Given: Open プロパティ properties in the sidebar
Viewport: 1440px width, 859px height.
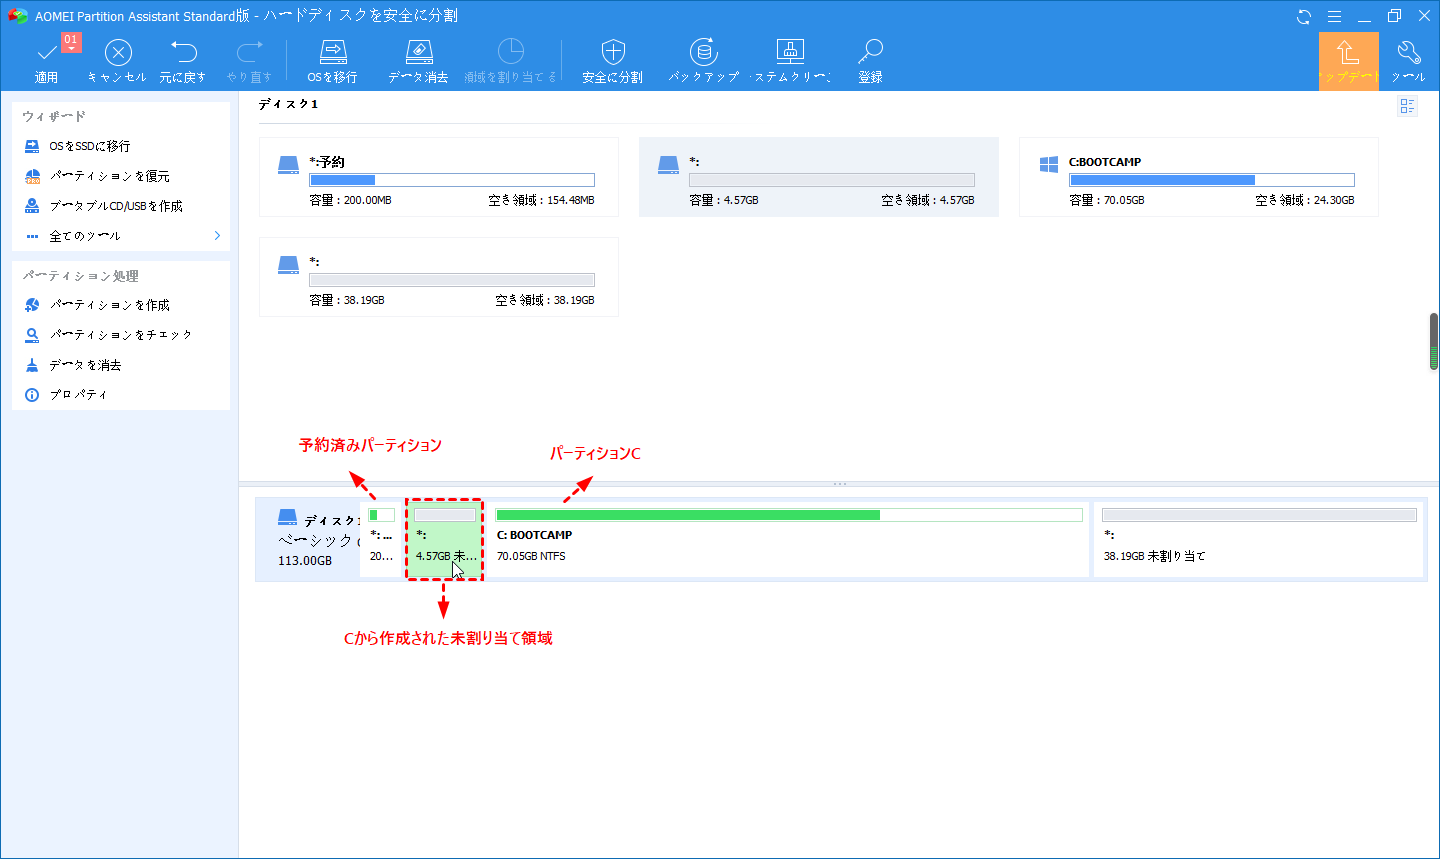Looking at the screenshot, I should [x=66, y=395].
